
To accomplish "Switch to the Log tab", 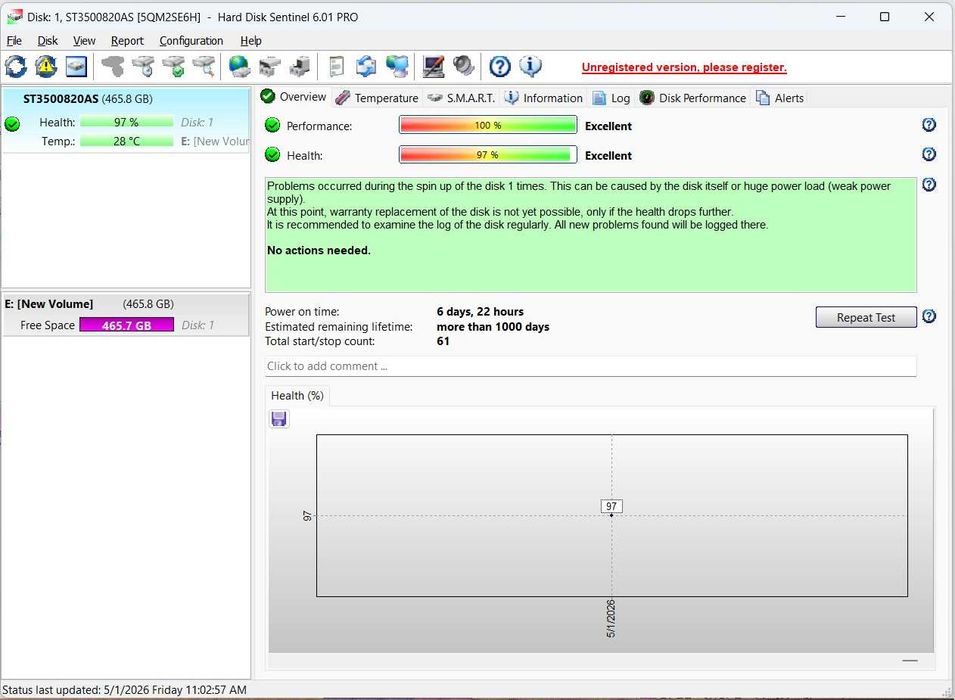I will point(612,98).
